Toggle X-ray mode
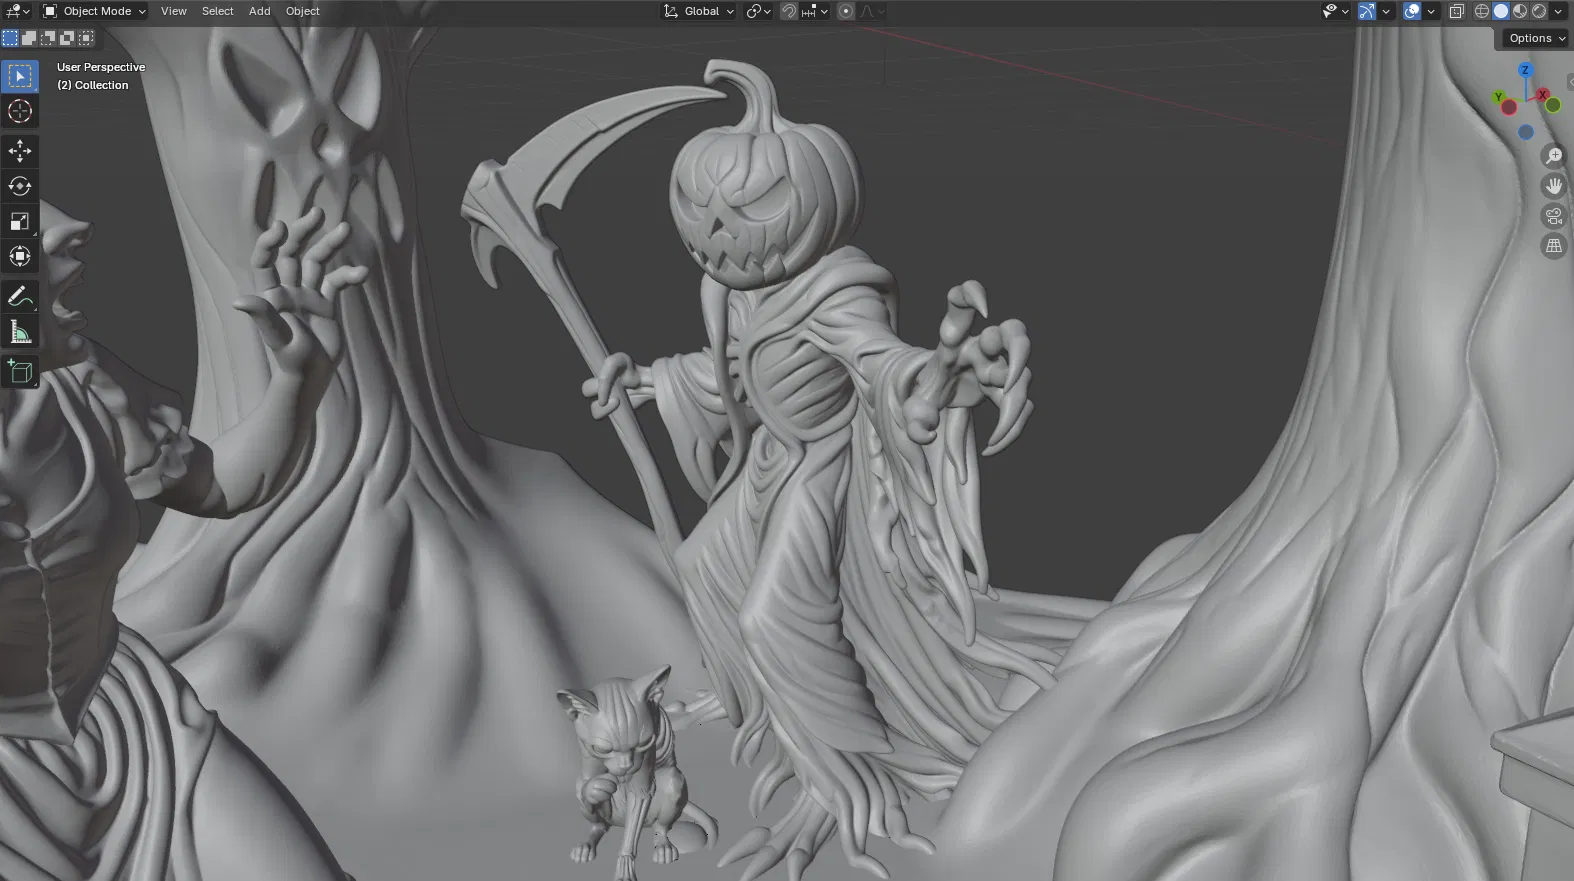The image size is (1574, 881). click(x=1457, y=11)
